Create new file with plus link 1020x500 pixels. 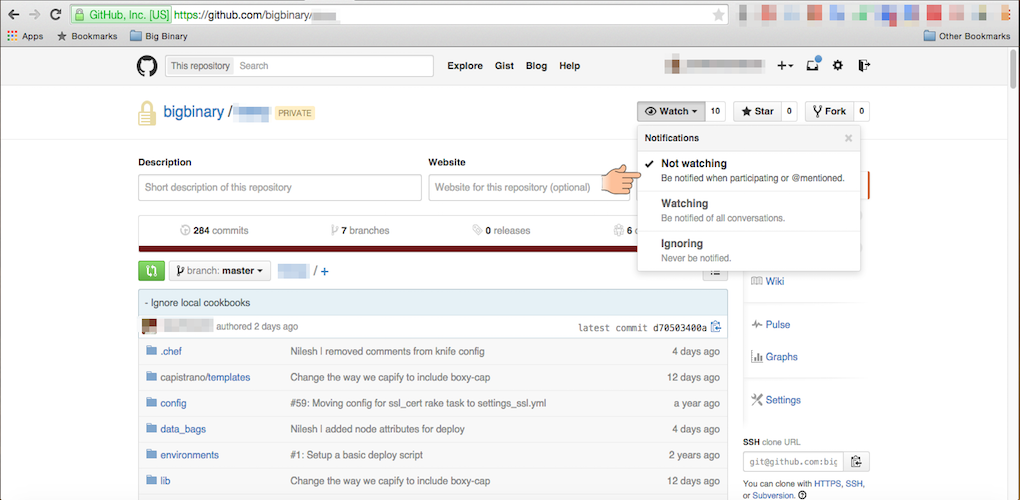325,271
